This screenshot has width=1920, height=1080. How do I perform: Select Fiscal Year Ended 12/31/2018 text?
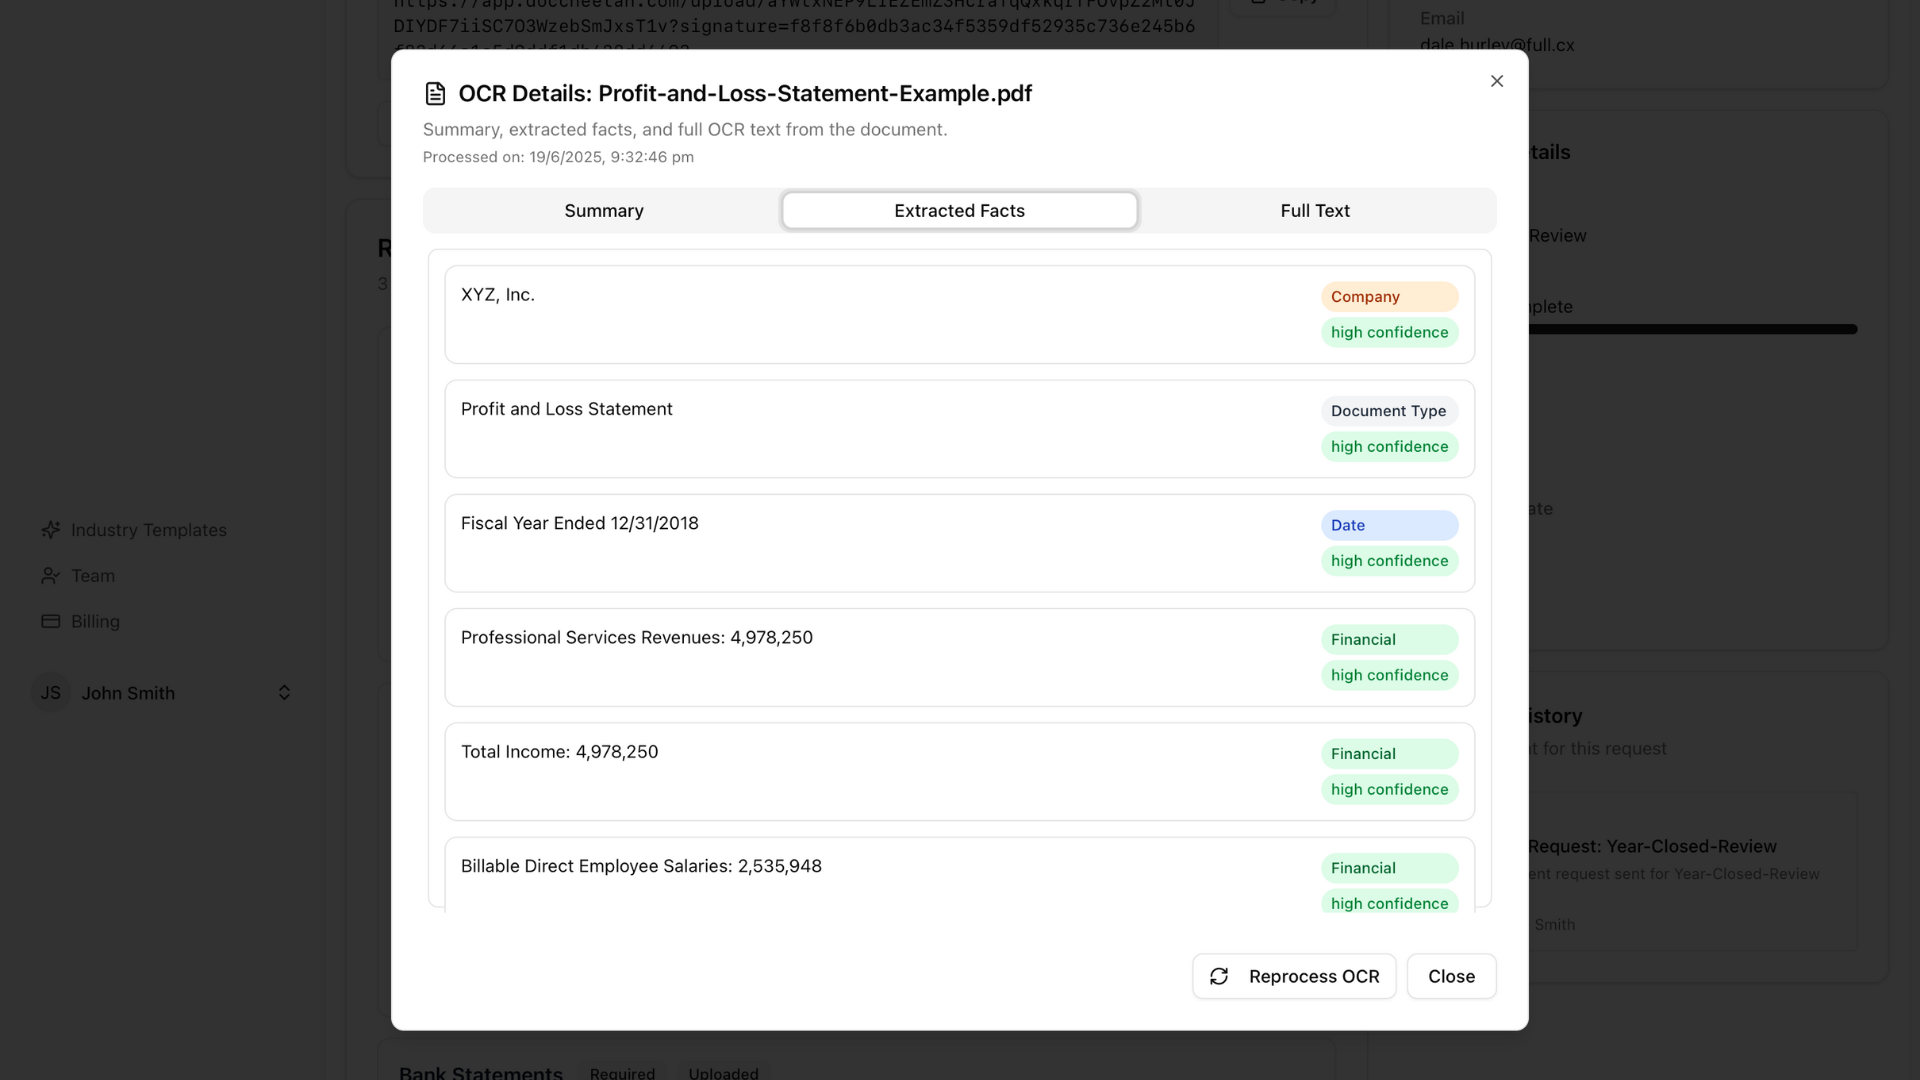point(580,523)
